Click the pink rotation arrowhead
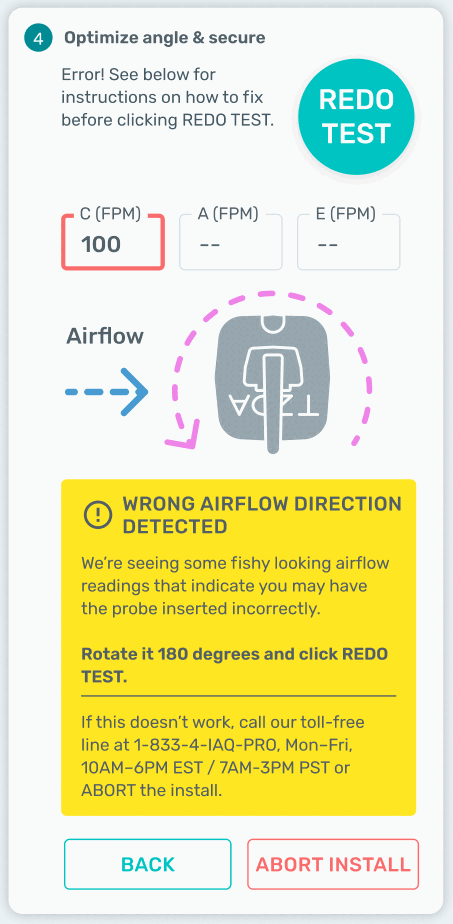The height and width of the screenshot is (924, 453). pyautogui.click(x=183, y=433)
